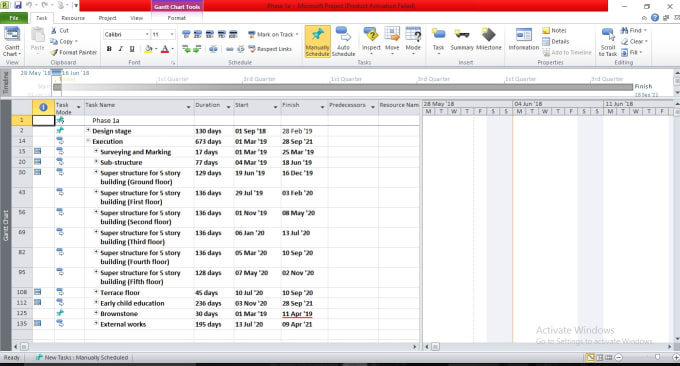Expand the Terrace floor task
Viewport: 680px width, 366px height.
(x=96, y=292)
